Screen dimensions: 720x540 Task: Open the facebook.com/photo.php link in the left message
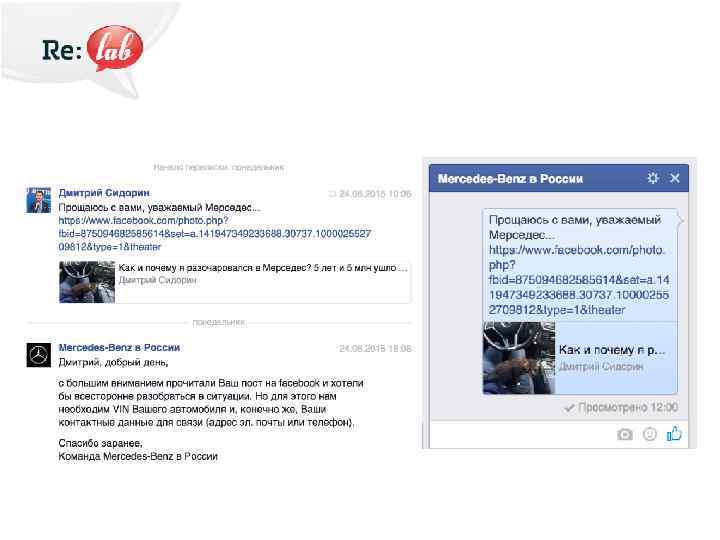pyautogui.click(x=214, y=234)
